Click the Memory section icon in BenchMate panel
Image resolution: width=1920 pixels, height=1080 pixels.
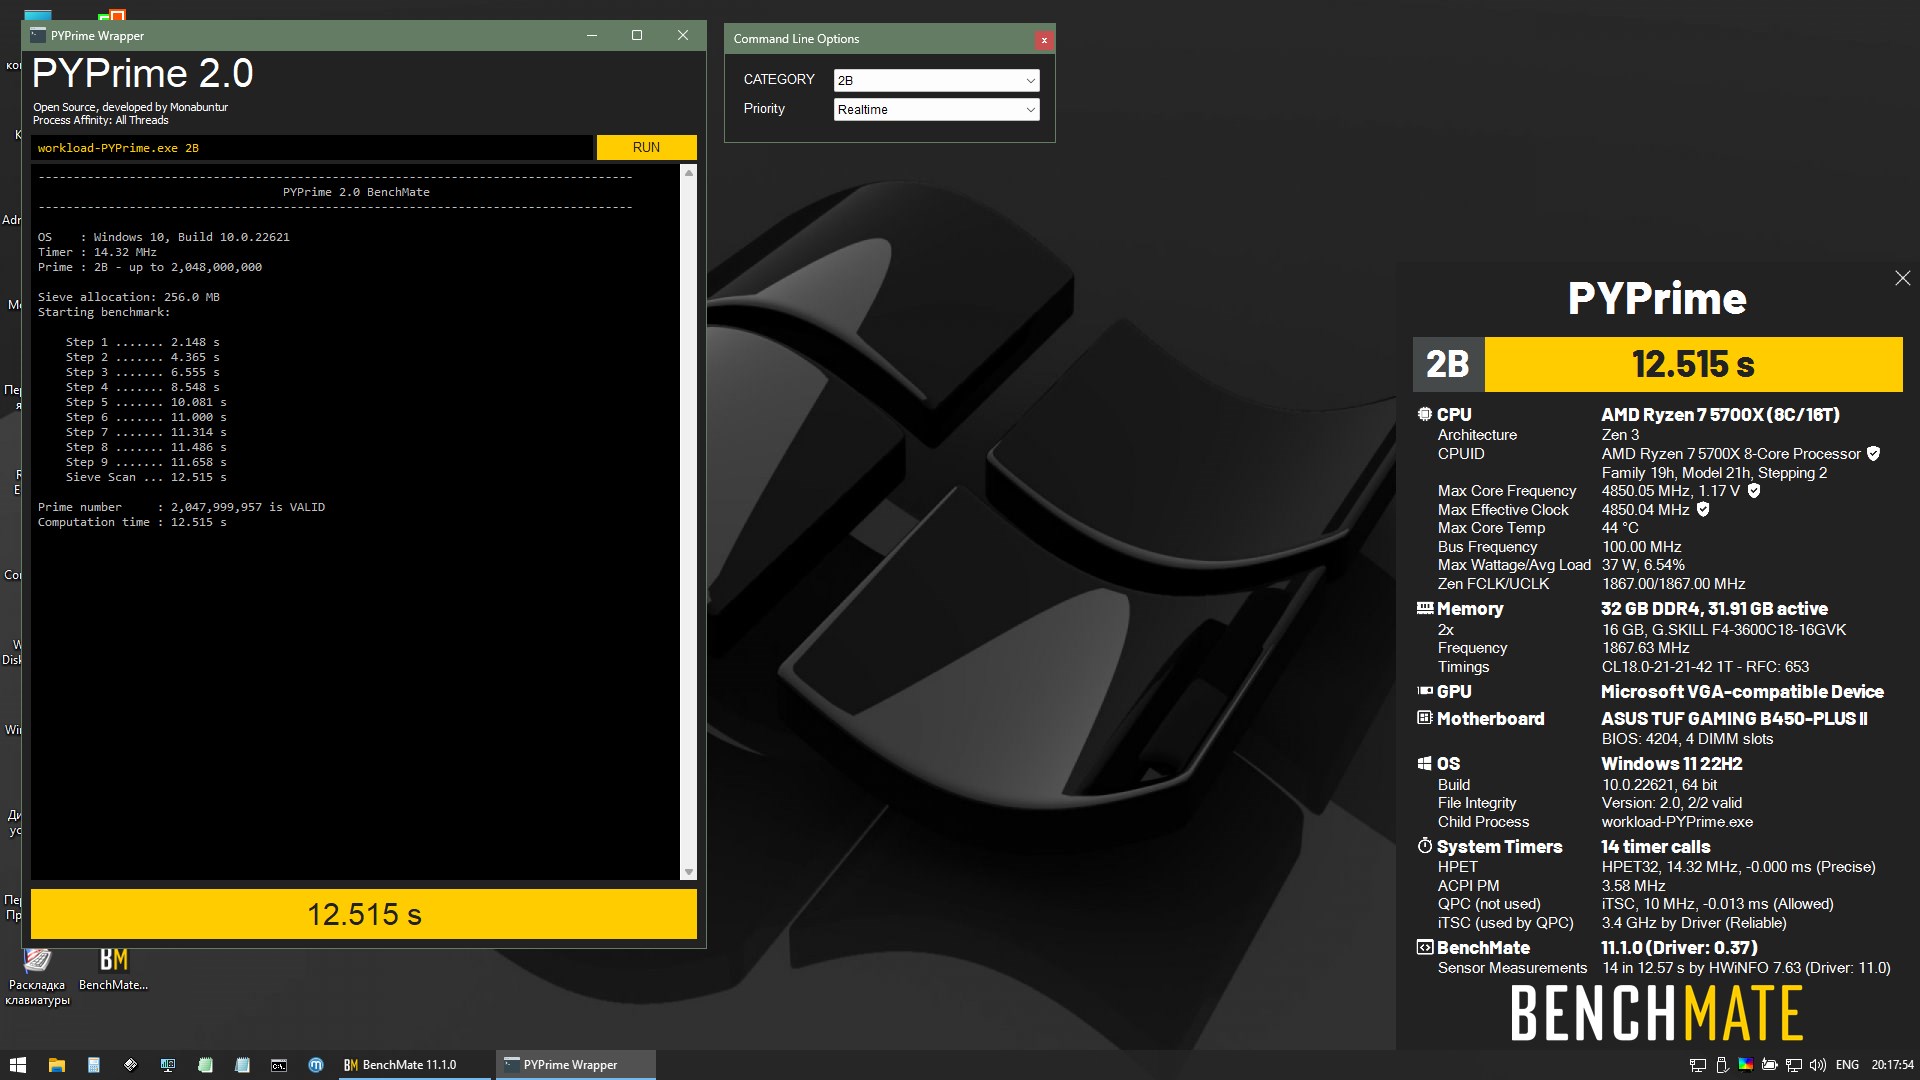(1425, 608)
